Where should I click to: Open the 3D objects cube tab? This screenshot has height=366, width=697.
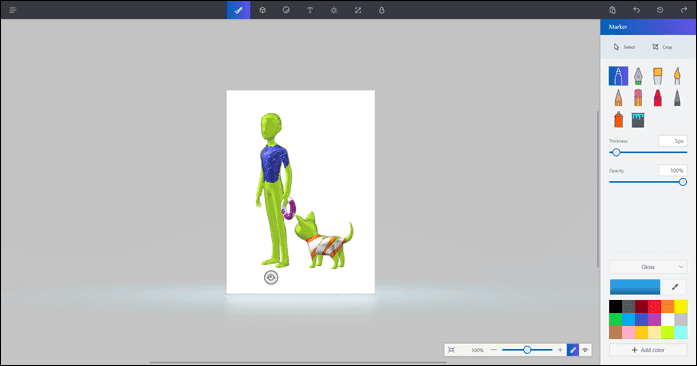tap(262, 10)
